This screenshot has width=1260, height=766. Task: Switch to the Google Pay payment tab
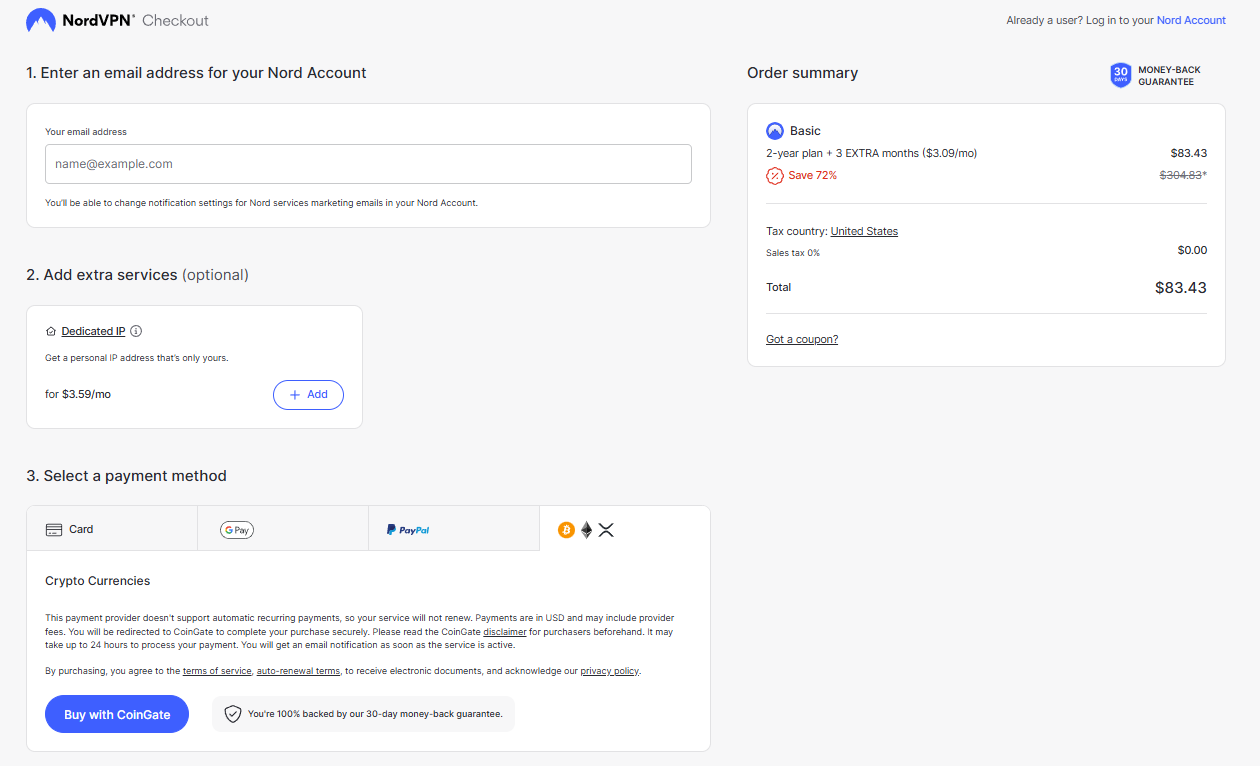pos(283,529)
